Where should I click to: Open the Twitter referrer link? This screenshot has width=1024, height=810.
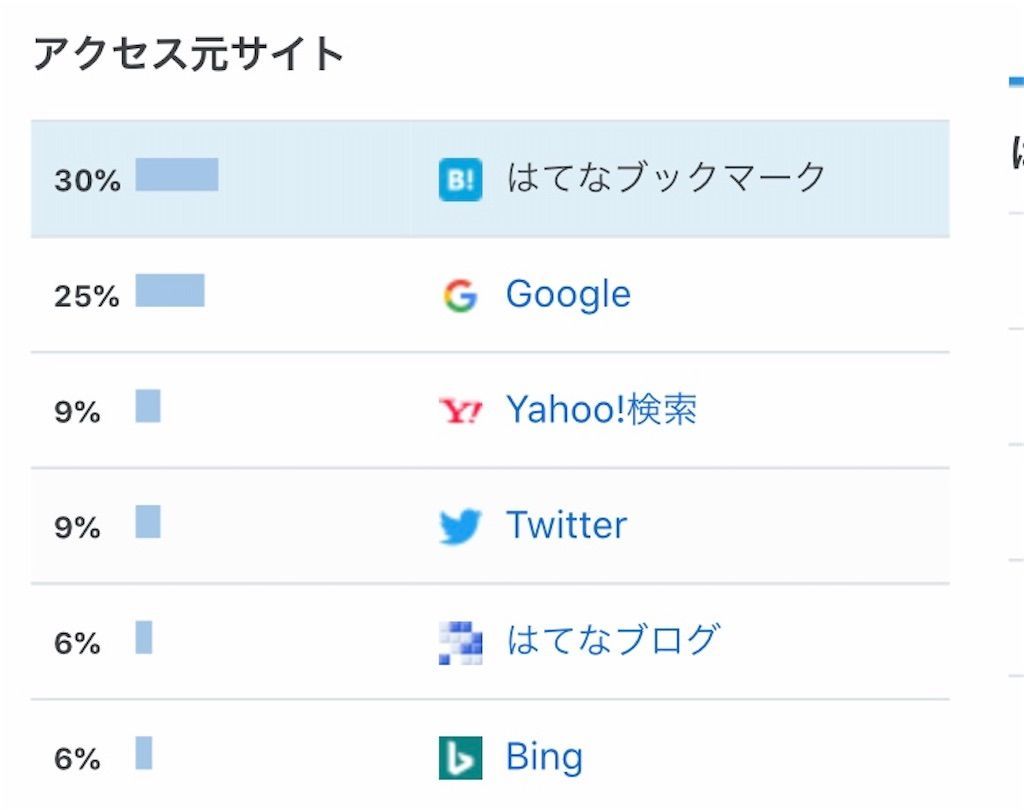pyautogui.click(x=566, y=525)
